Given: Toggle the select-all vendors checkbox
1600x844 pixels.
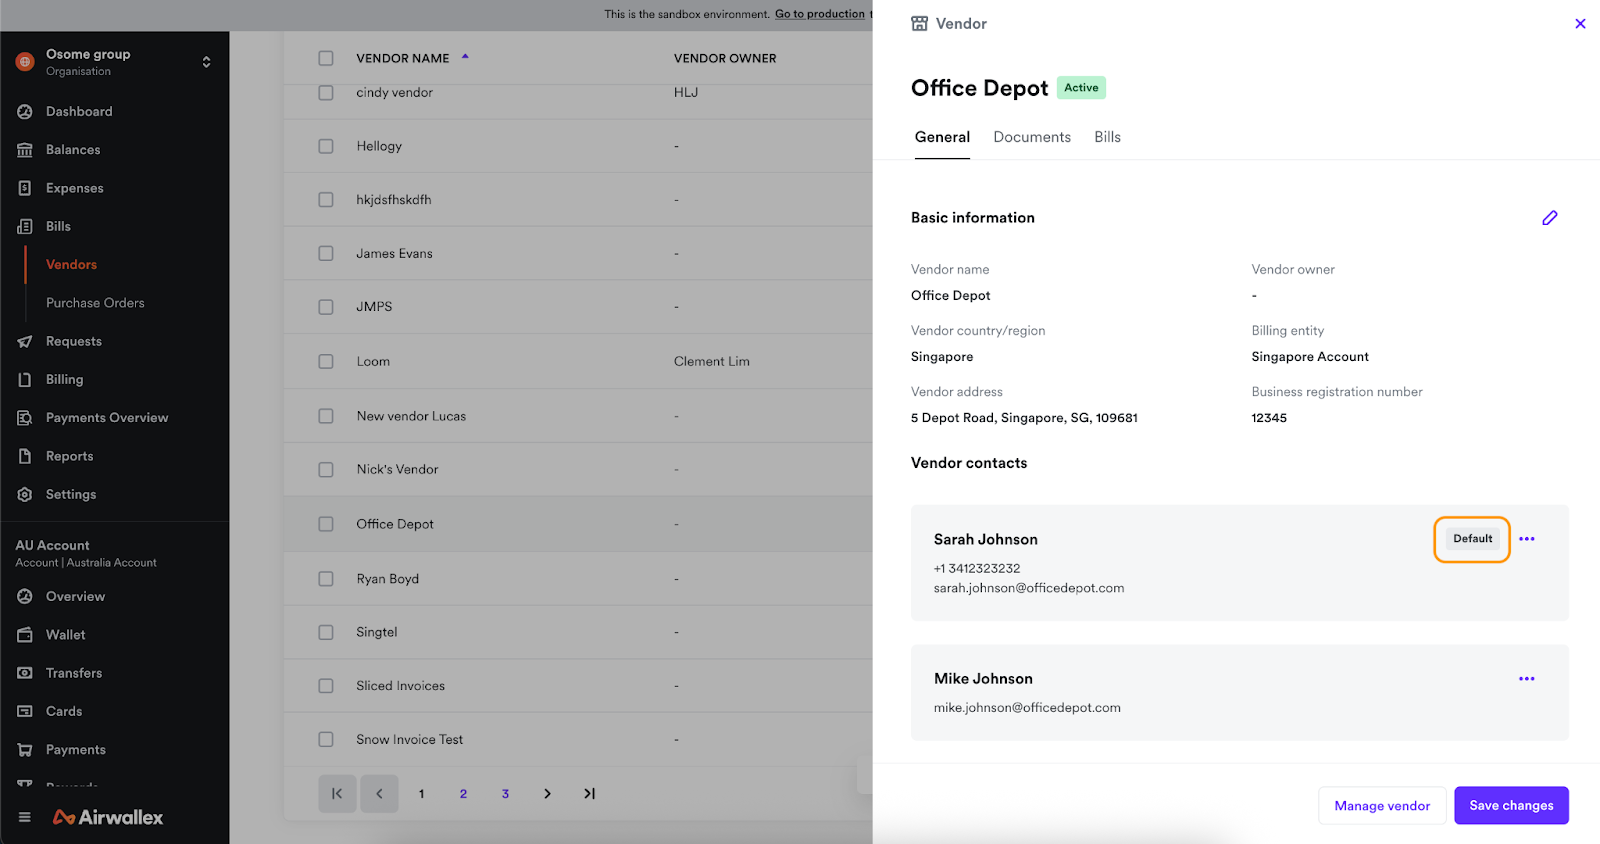Looking at the screenshot, I should [326, 58].
